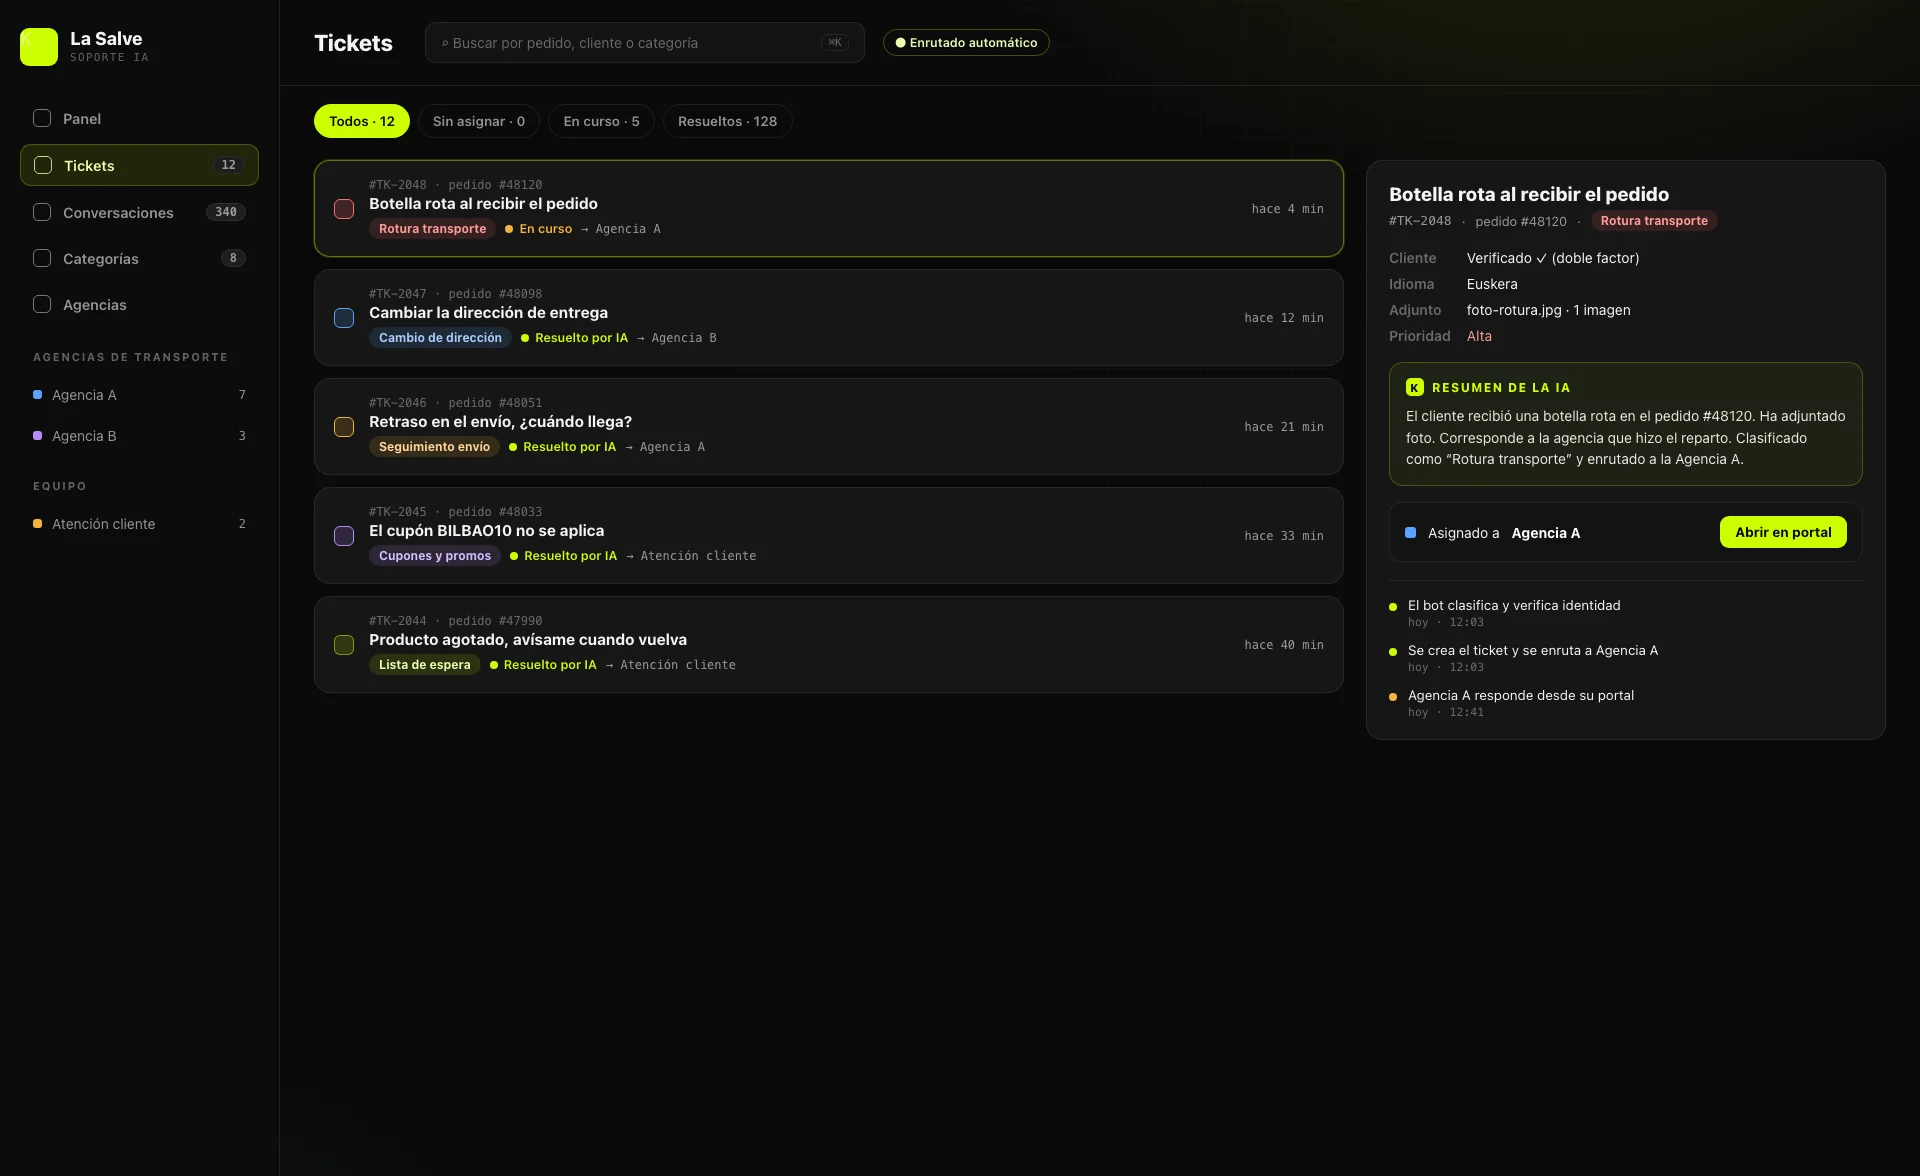Open the Panel section
Image resolution: width=1920 pixels, height=1176 pixels.
139,118
